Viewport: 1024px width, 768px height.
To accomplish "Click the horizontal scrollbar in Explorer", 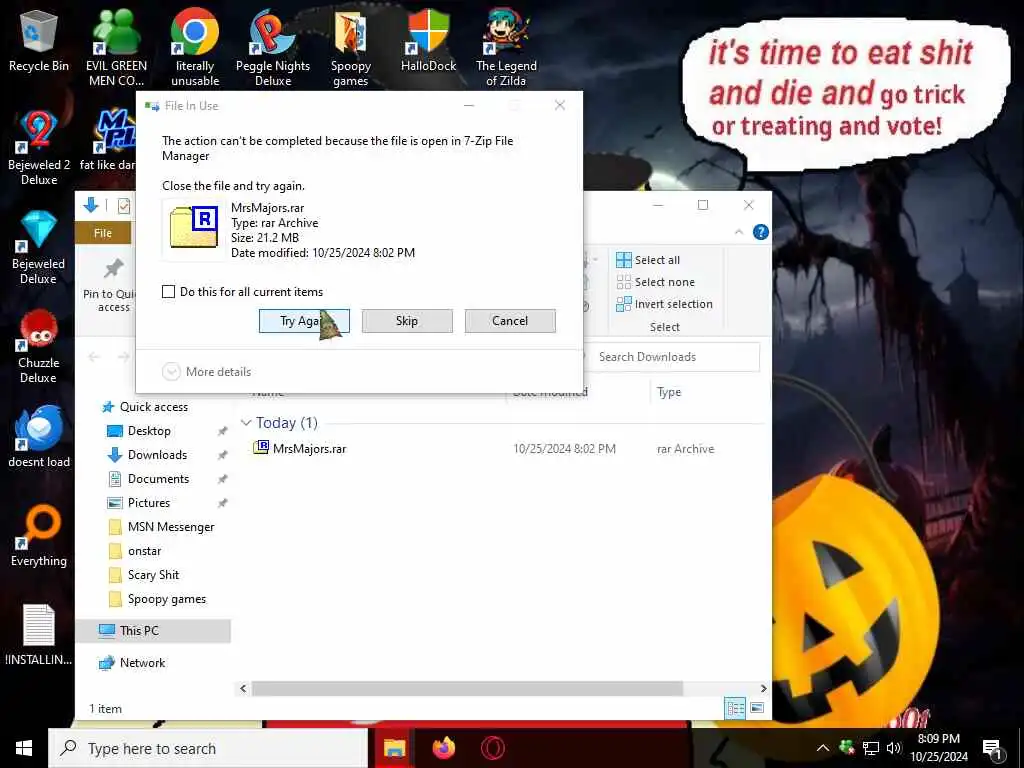I will (468, 688).
